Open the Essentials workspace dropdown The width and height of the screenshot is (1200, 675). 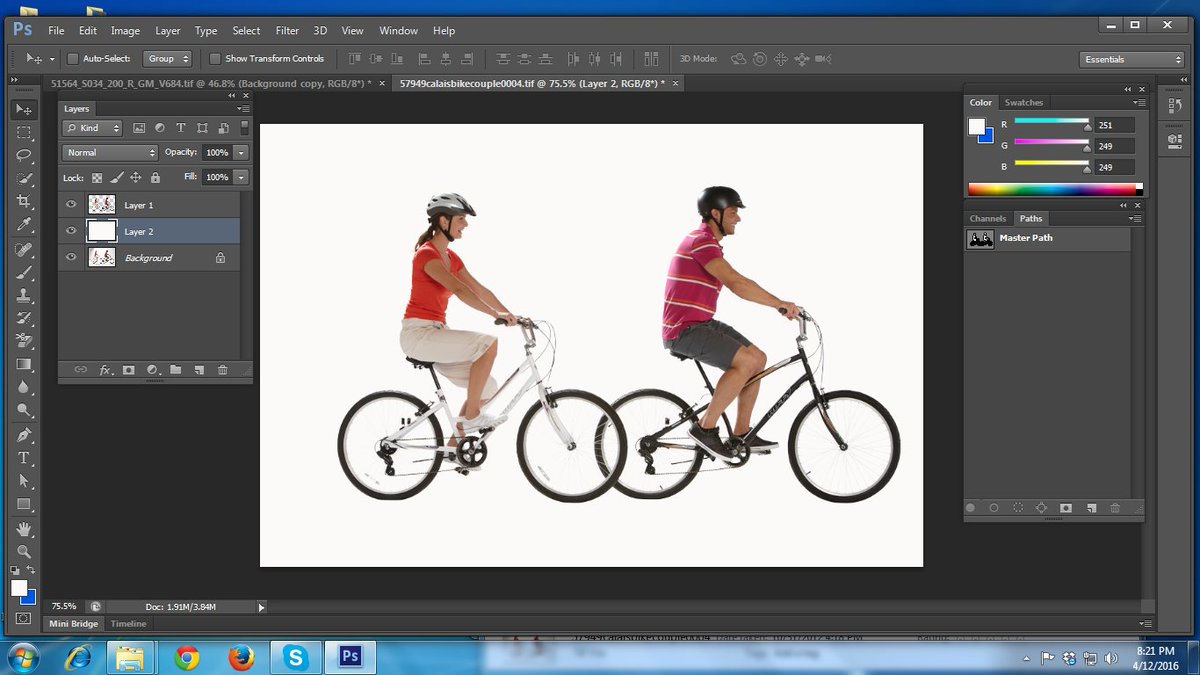coord(1132,59)
